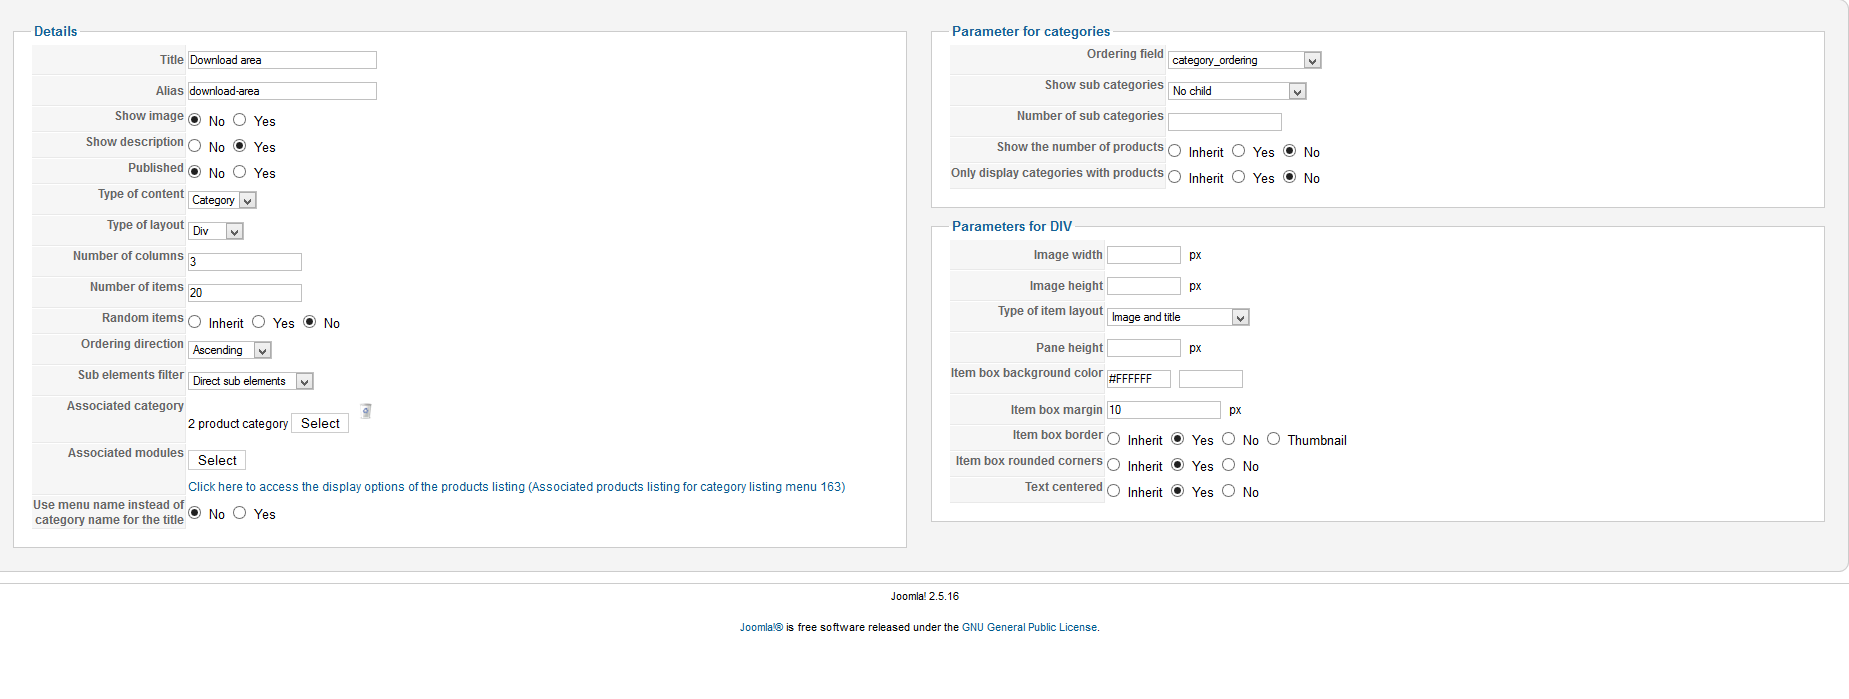Click Select button for Associated category
This screenshot has height=699, width=1849.
pos(320,423)
